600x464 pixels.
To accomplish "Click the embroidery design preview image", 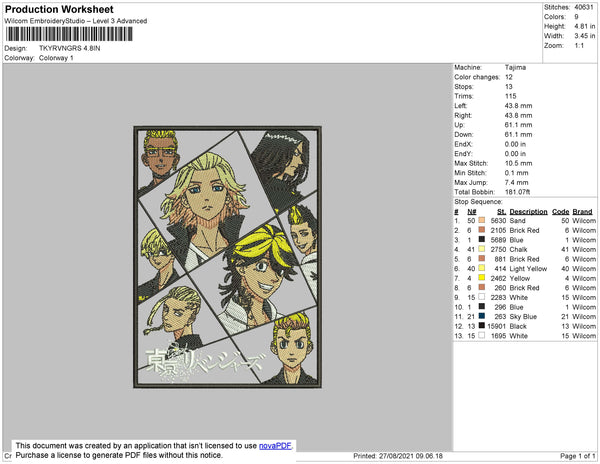I will (x=227, y=257).
